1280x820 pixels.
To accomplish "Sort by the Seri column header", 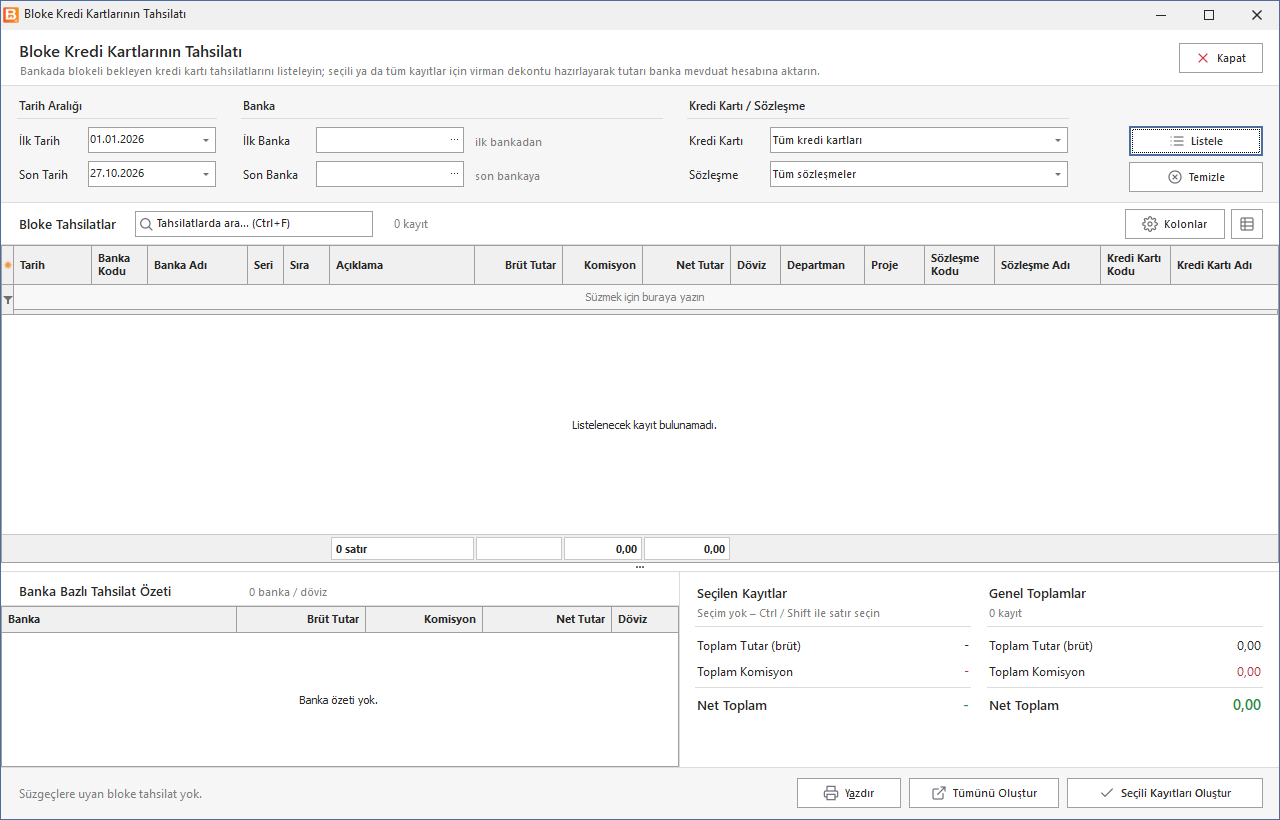I will pos(266,265).
